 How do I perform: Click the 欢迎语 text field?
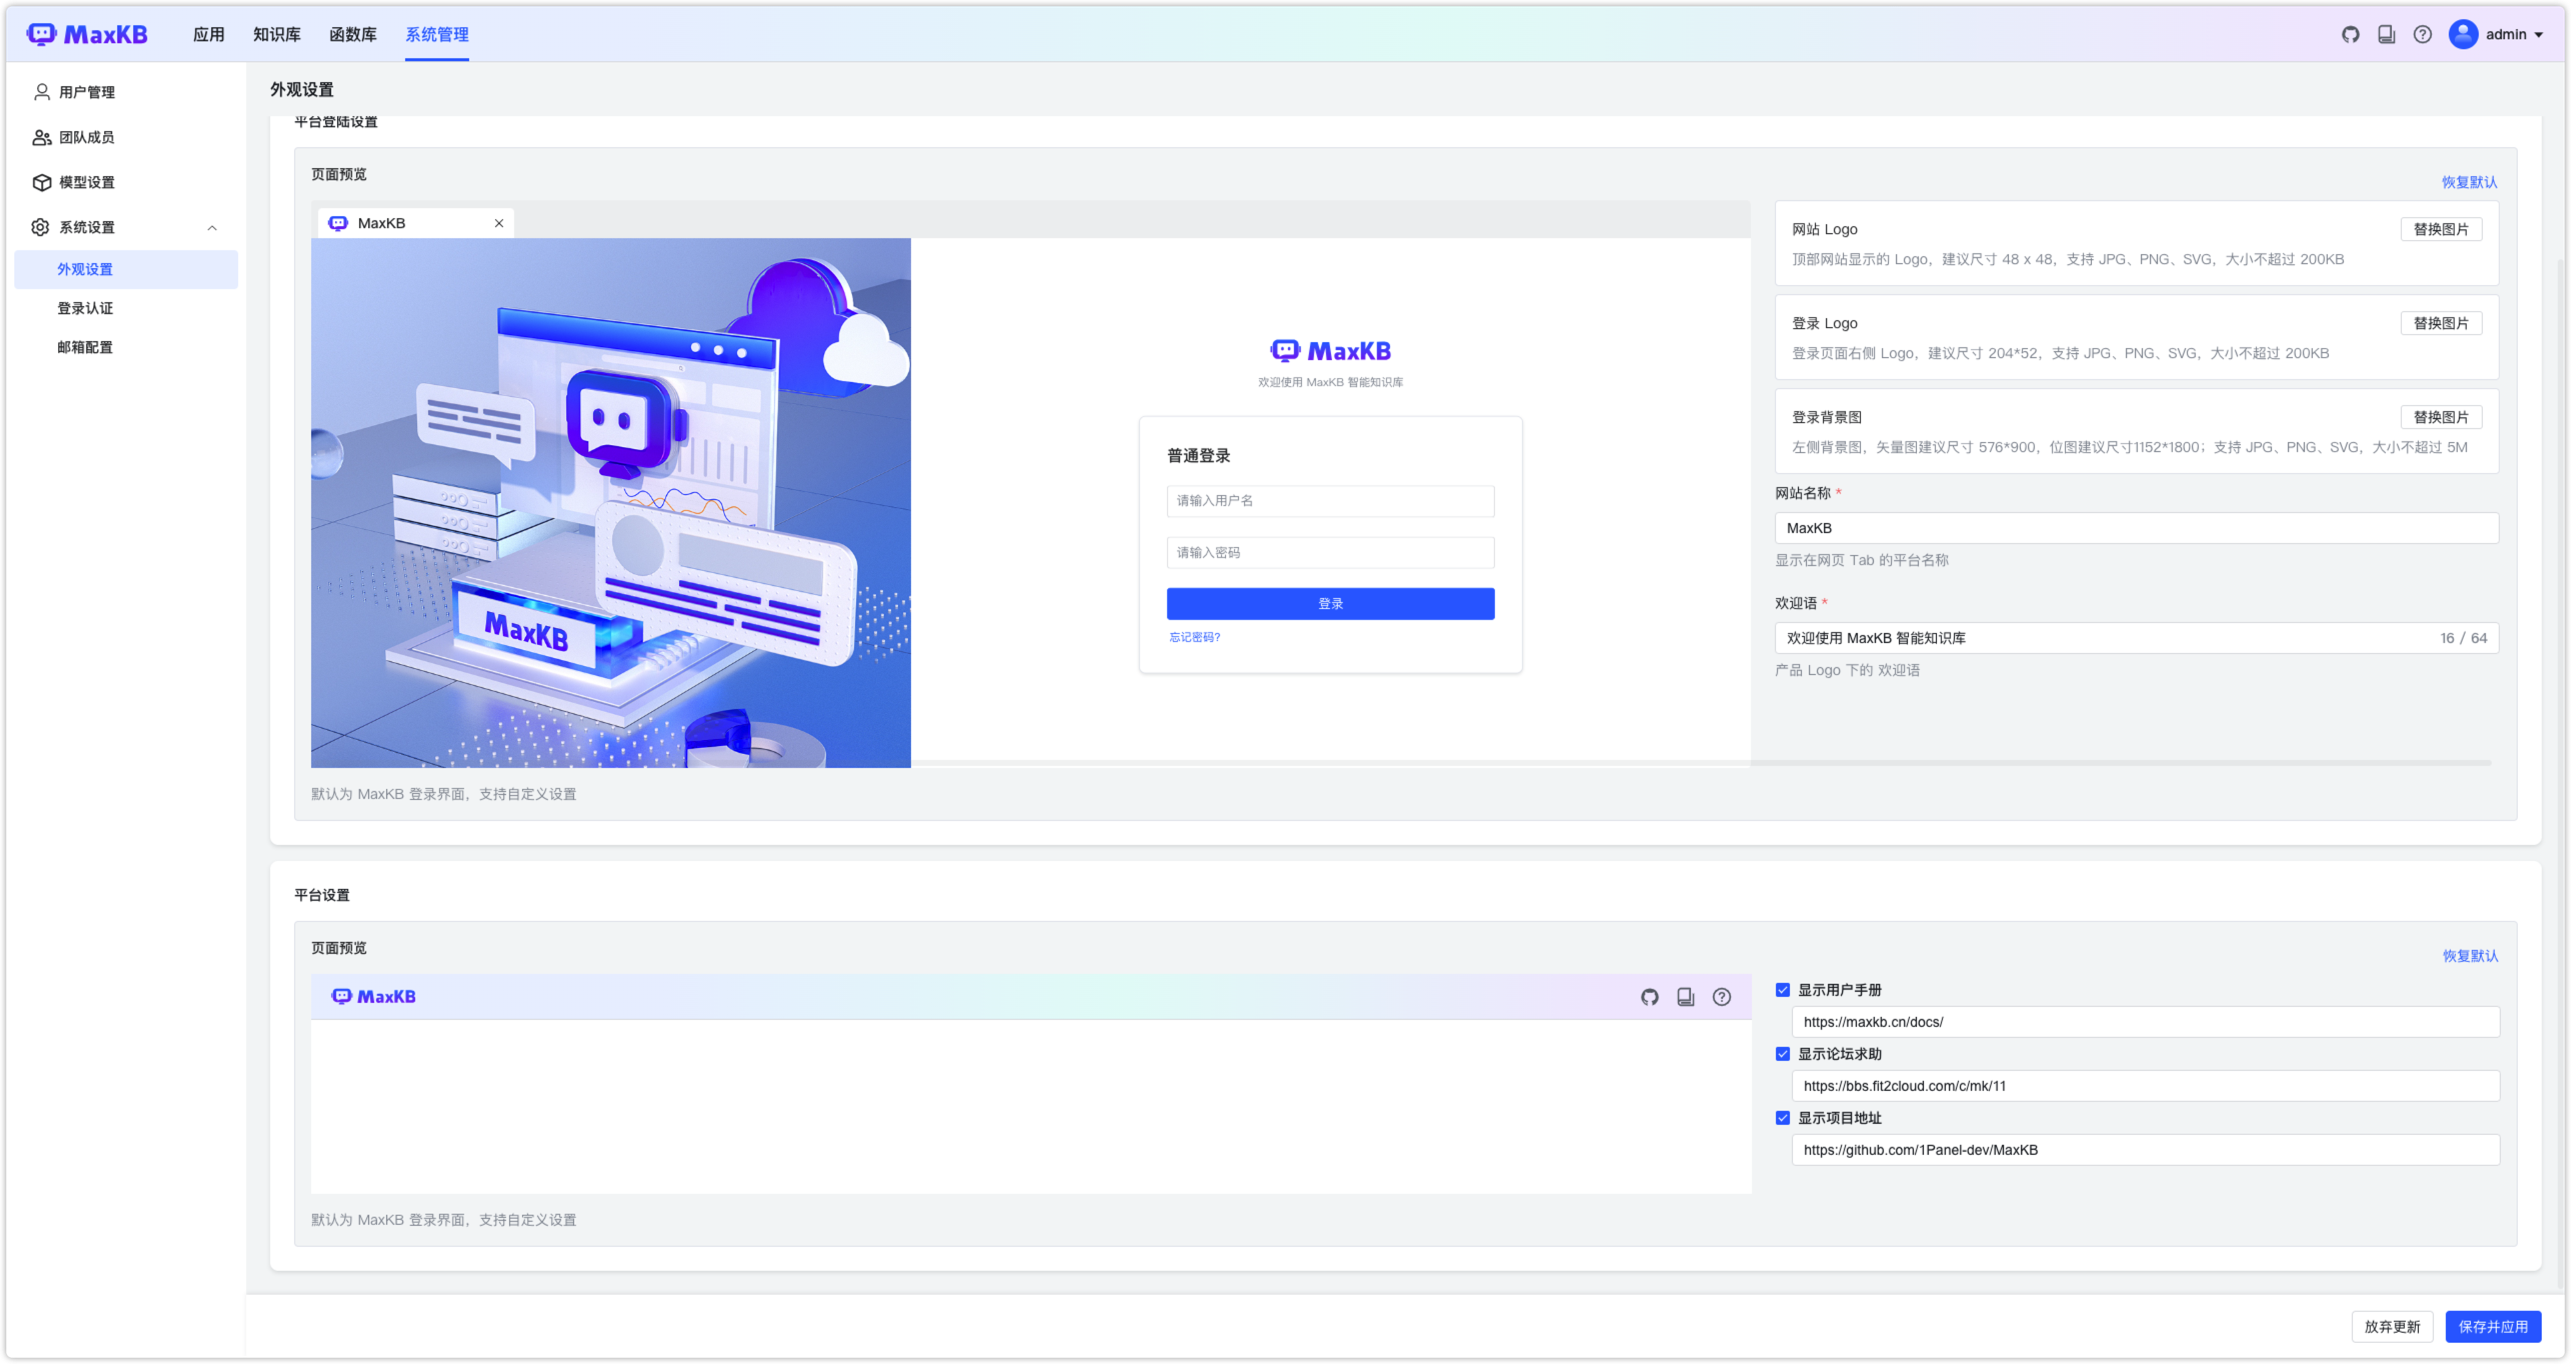point(2100,638)
